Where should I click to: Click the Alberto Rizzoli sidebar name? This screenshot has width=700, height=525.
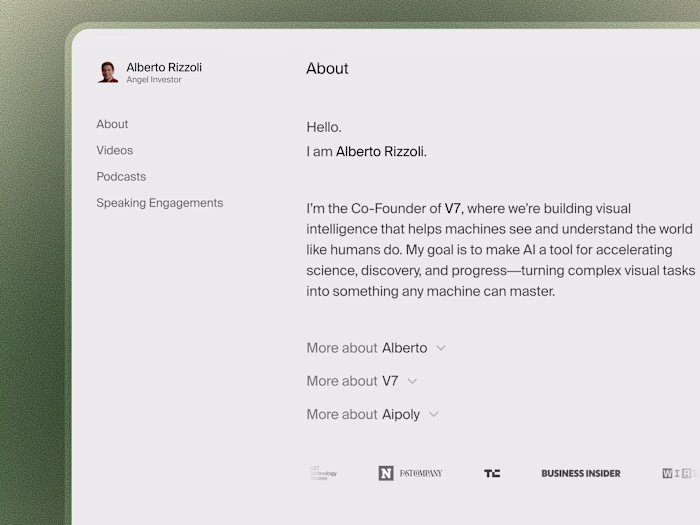[x=164, y=67]
